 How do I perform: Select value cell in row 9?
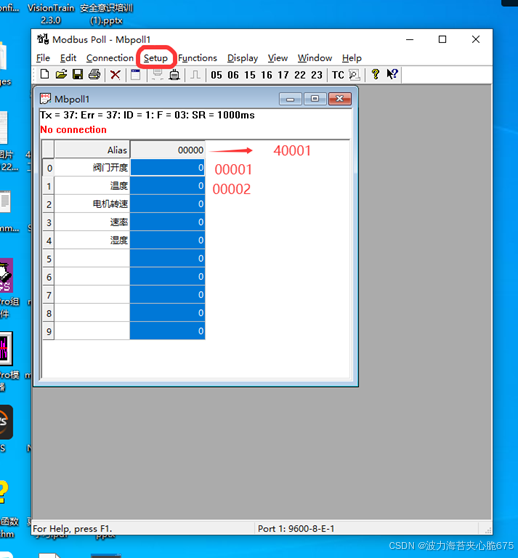pyautogui.click(x=168, y=331)
